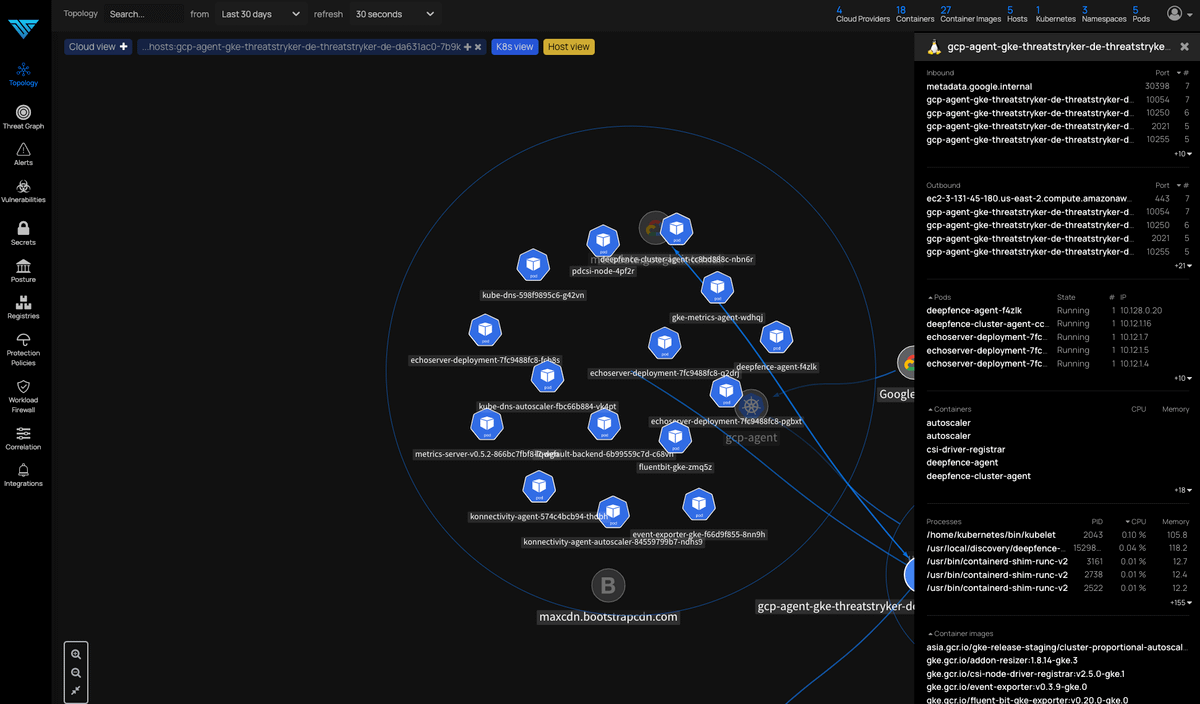Open the Workload Firewall shield icon

tap(23, 387)
